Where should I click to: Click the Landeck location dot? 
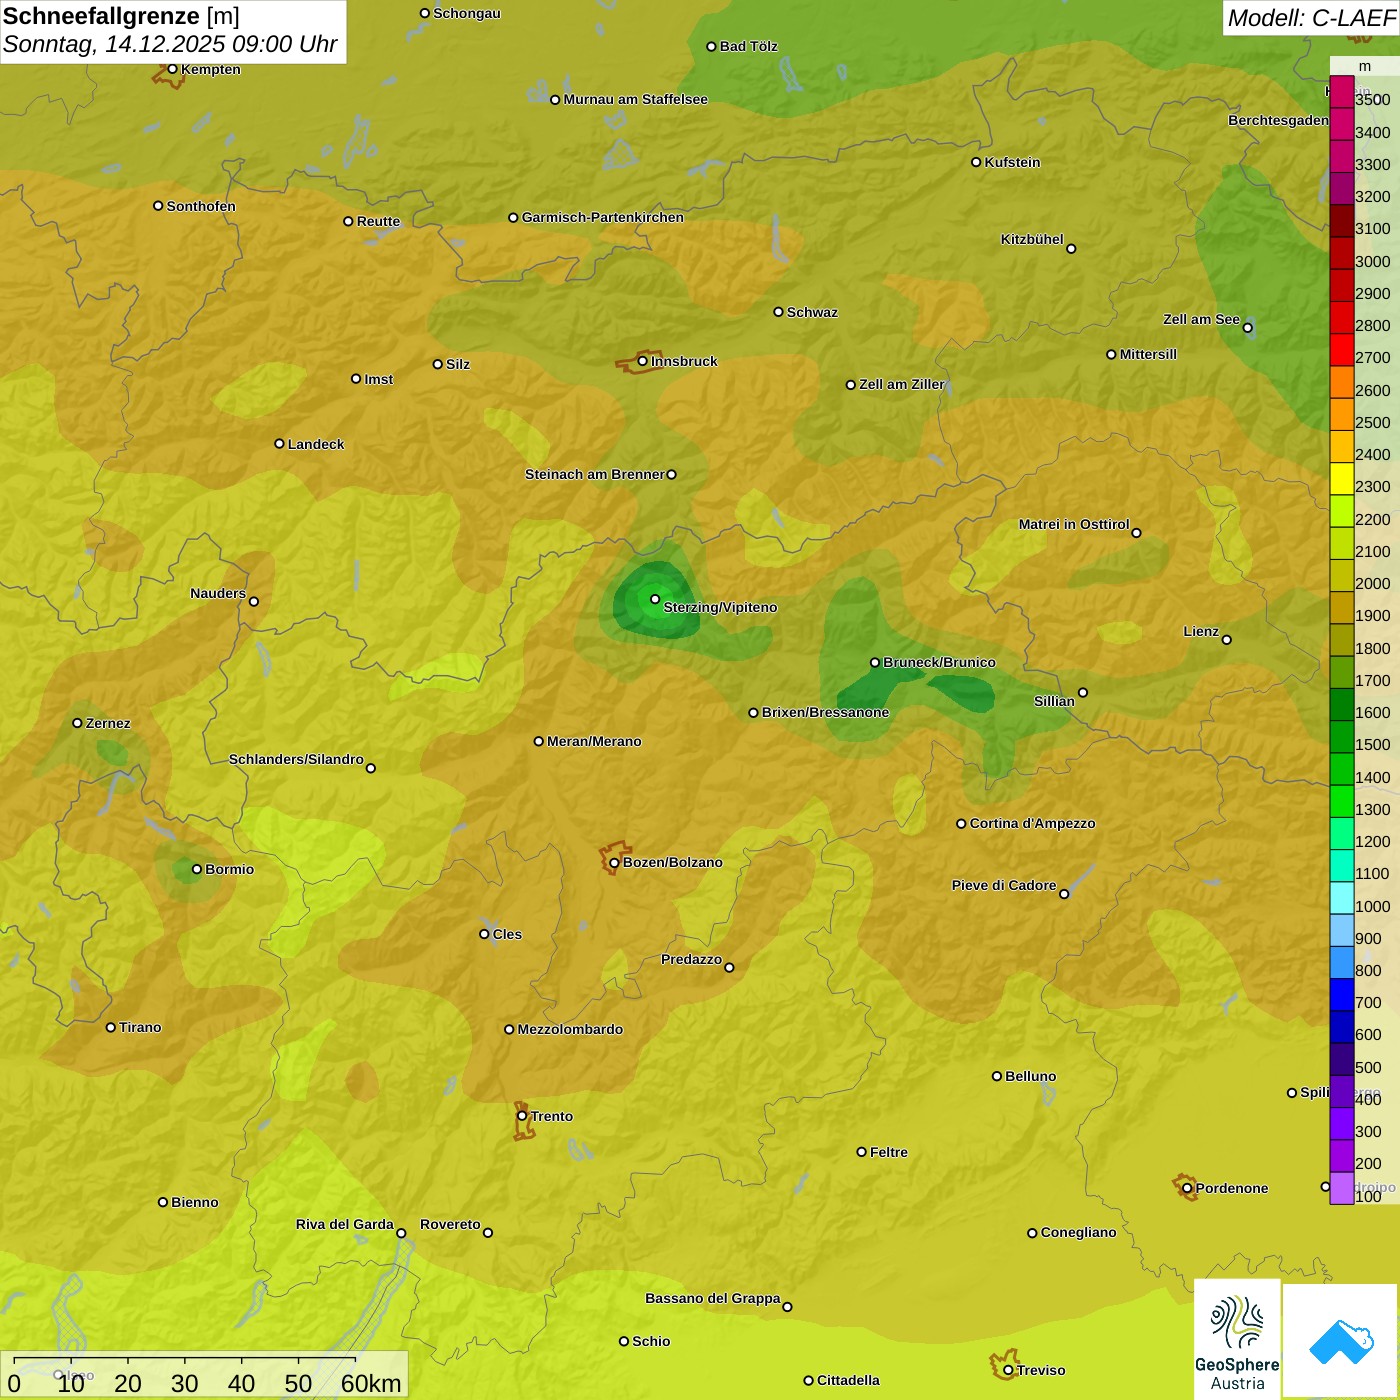point(279,444)
